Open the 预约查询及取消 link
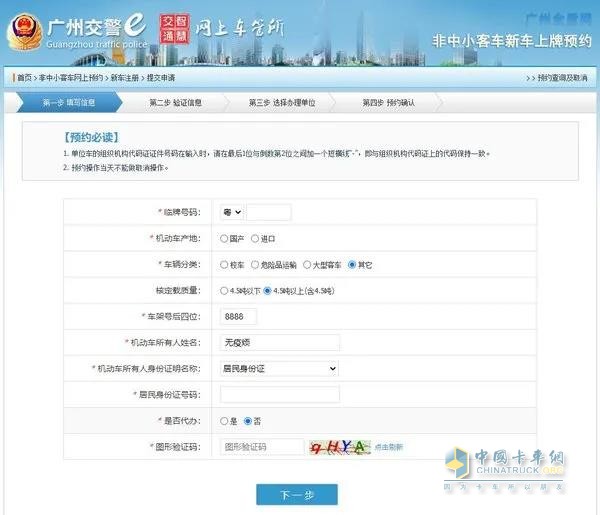Viewport: 600px width, 515px height. tap(559, 77)
